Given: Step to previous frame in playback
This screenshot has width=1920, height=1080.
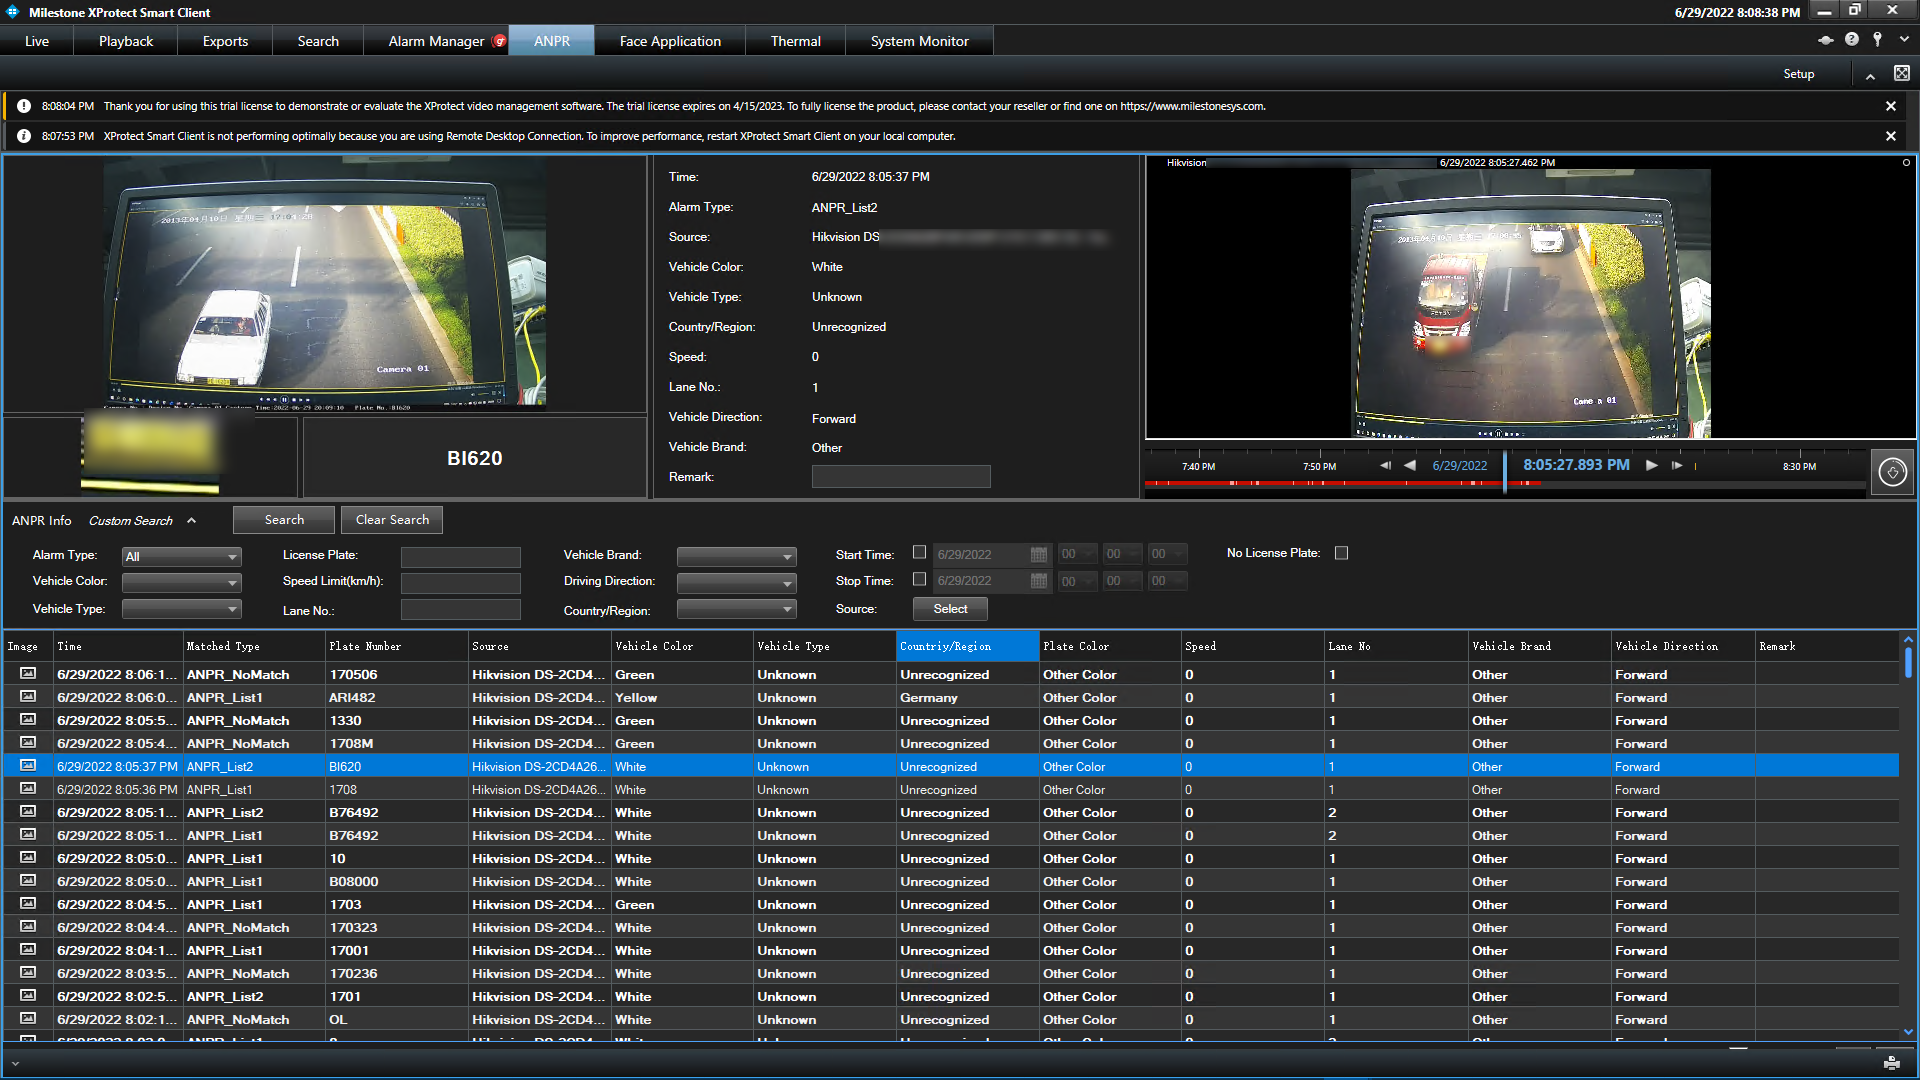Looking at the screenshot, I should pyautogui.click(x=1385, y=465).
